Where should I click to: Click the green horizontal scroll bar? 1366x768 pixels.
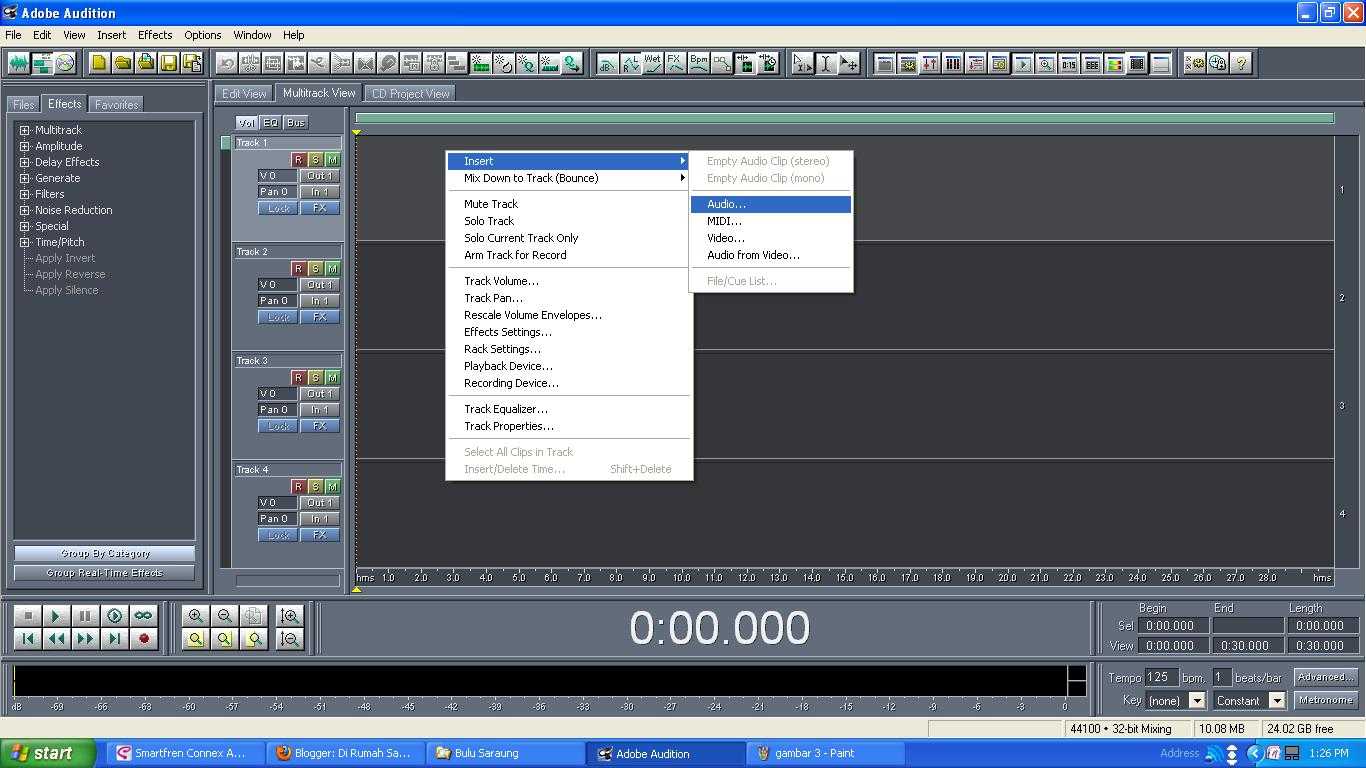[x=845, y=118]
